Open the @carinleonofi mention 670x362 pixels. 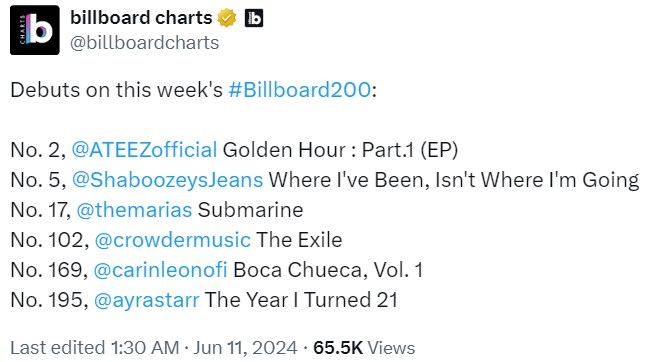pyautogui.click(x=160, y=270)
